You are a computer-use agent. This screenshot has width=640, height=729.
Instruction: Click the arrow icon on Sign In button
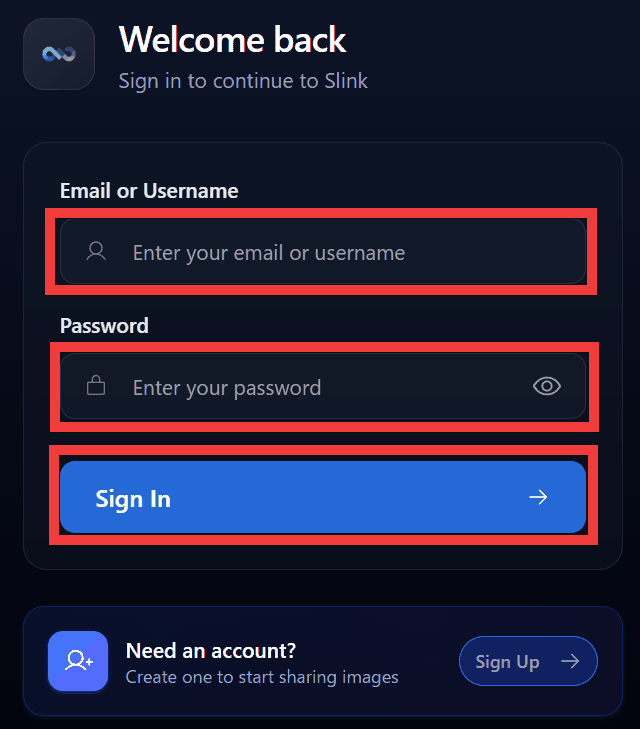[538, 497]
